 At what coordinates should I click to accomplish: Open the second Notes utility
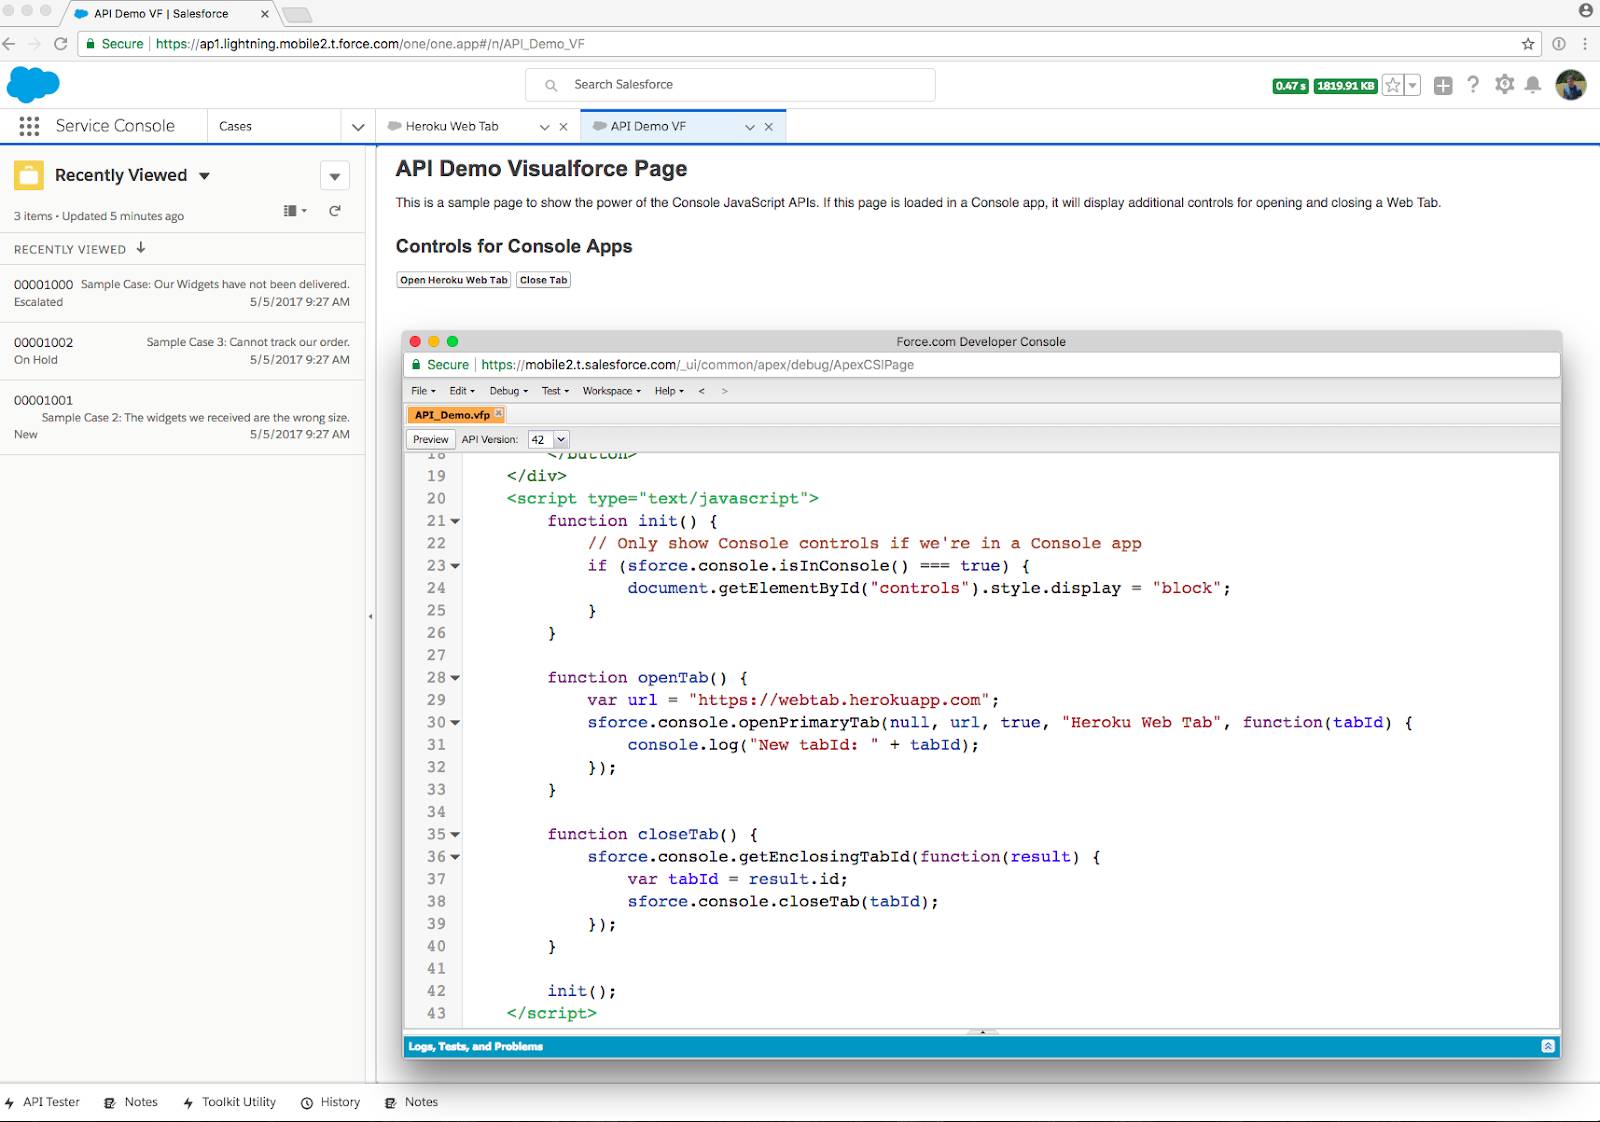[x=411, y=1102]
